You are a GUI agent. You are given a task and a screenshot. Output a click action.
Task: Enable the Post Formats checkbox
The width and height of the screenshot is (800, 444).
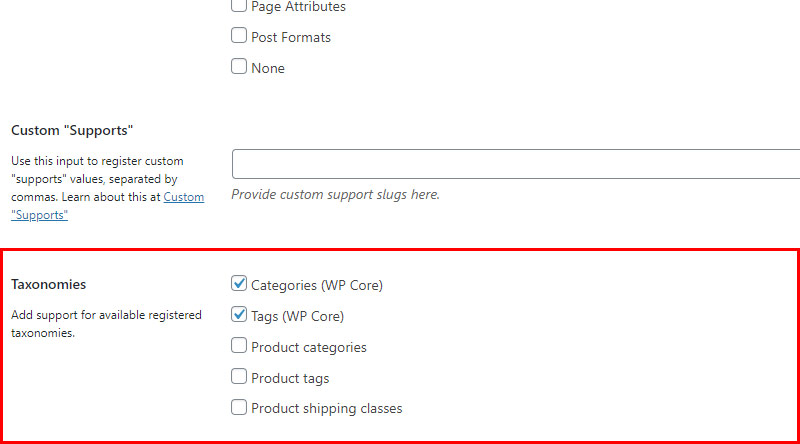(x=239, y=35)
